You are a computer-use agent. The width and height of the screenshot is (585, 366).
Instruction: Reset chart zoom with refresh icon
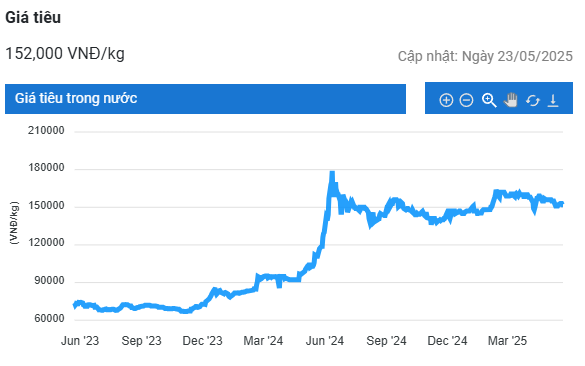(533, 100)
